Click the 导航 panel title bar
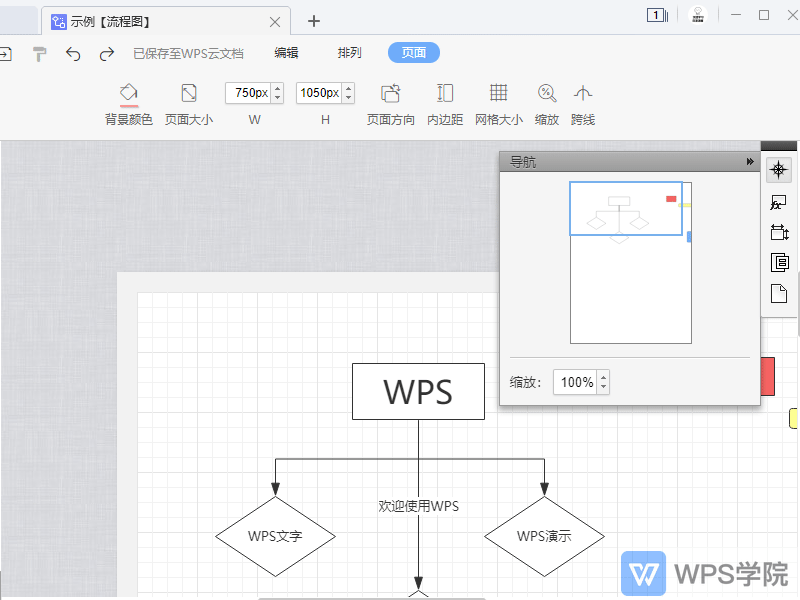 (x=630, y=162)
